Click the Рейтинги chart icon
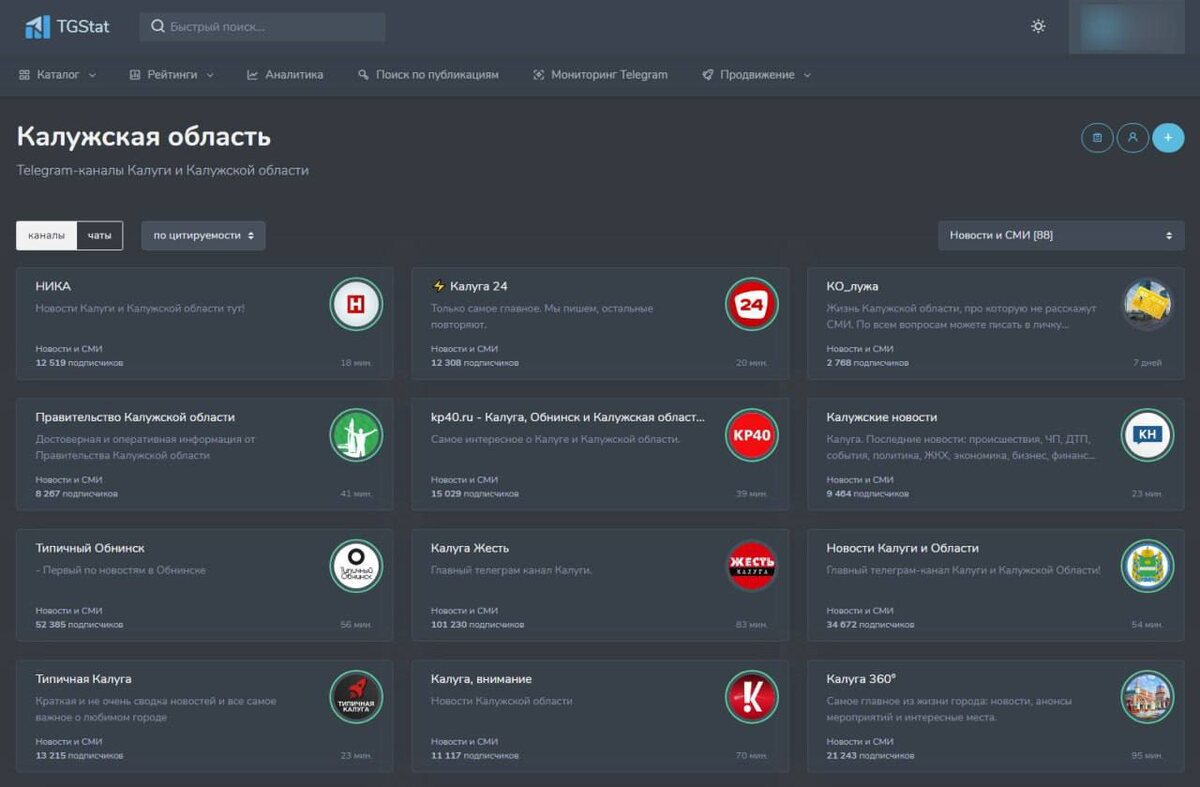The width and height of the screenshot is (1200, 787). click(135, 75)
